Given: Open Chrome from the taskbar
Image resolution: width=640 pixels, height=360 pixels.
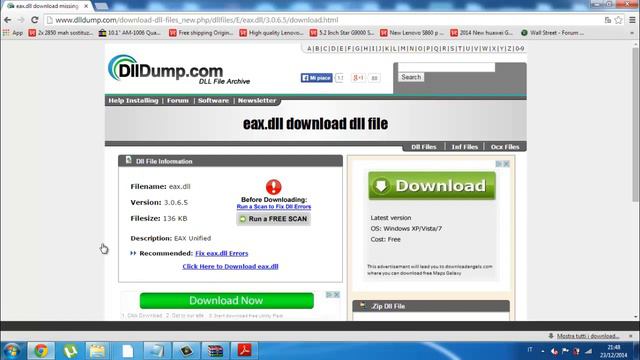Looking at the screenshot, I should (x=41, y=351).
